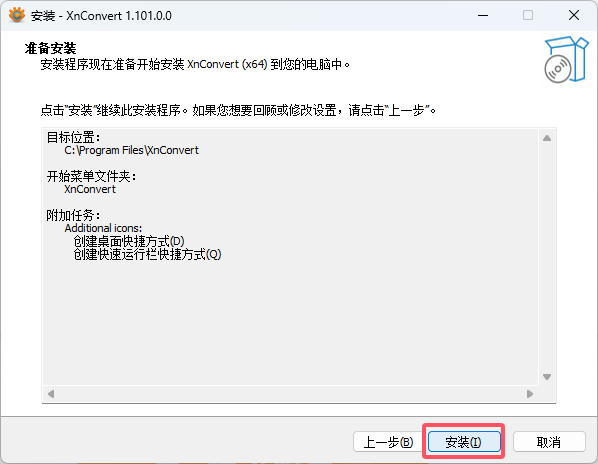Start installation with 安装(I) button
The height and width of the screenshot is (464, 598).
(464, 442)
